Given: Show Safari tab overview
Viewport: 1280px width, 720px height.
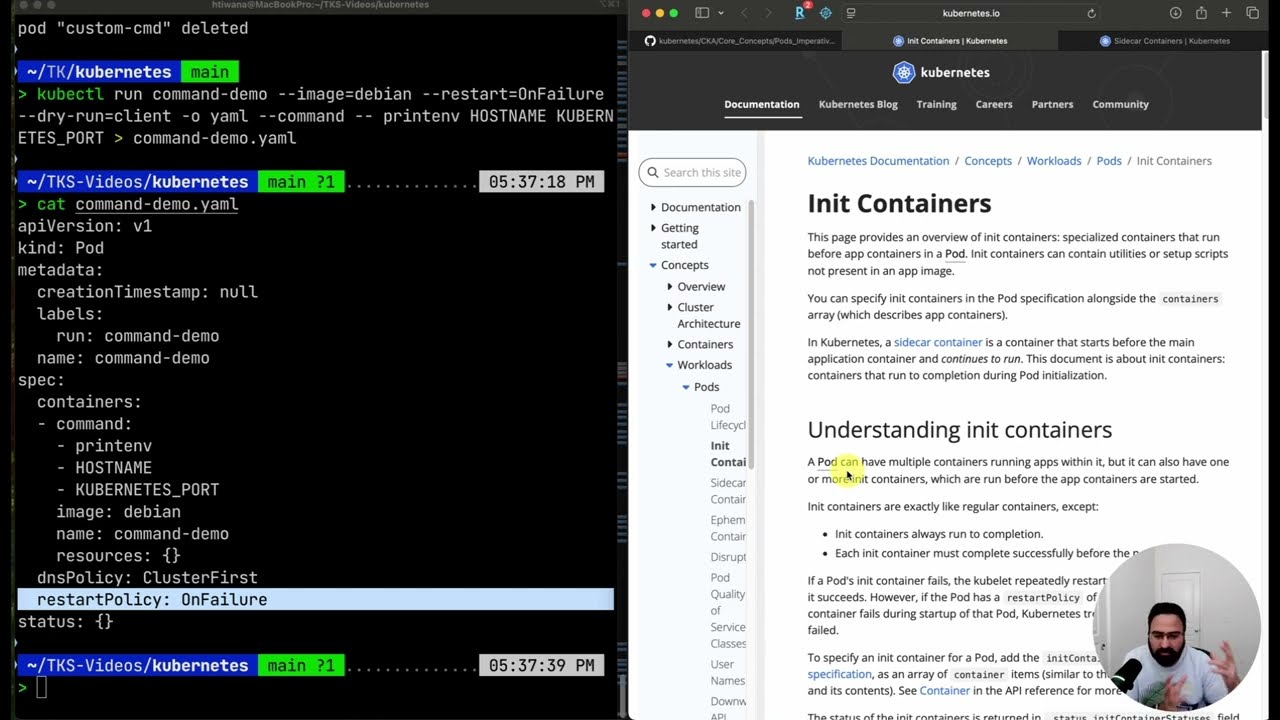Looking at the screenshot, I should pos(1252,13).
